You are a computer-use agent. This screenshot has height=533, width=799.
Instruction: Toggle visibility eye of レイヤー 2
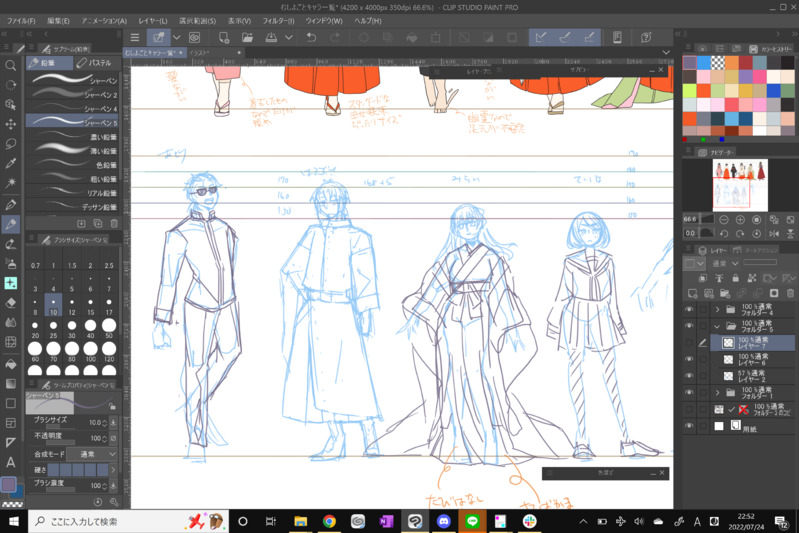pyautogui.click(x=689, y=376)
